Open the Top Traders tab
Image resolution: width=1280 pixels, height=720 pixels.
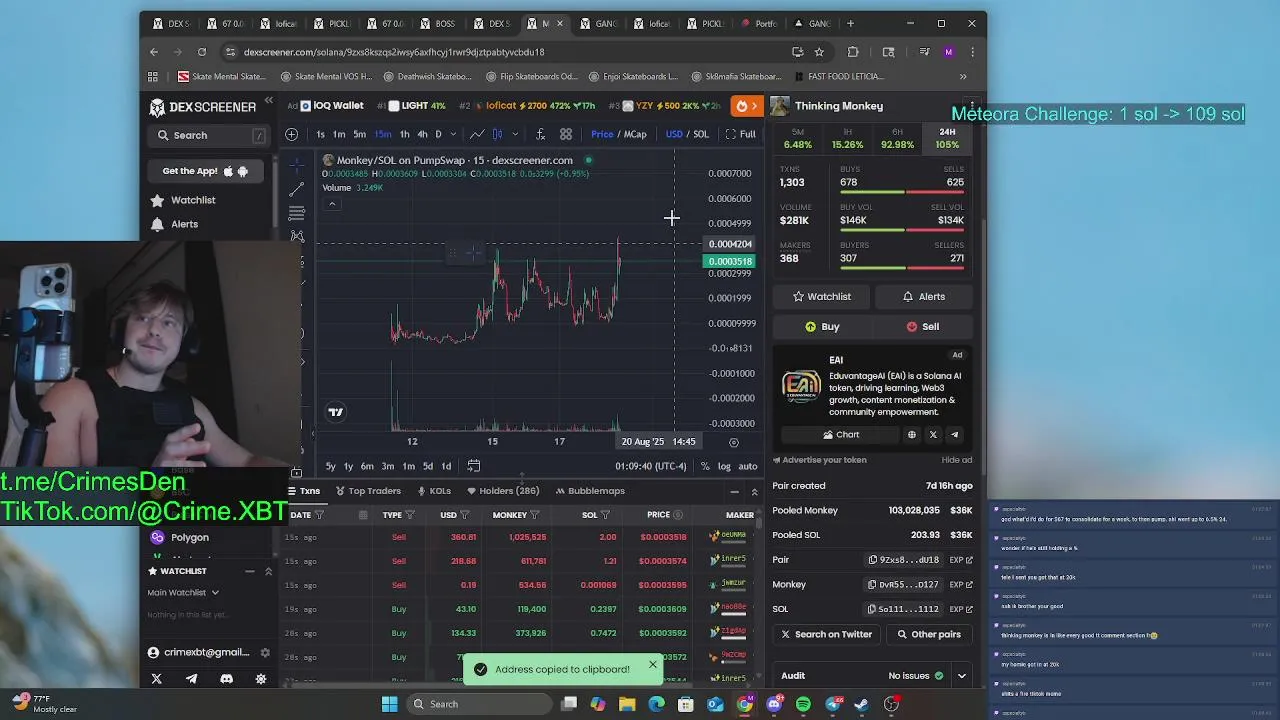pos(367,491)
